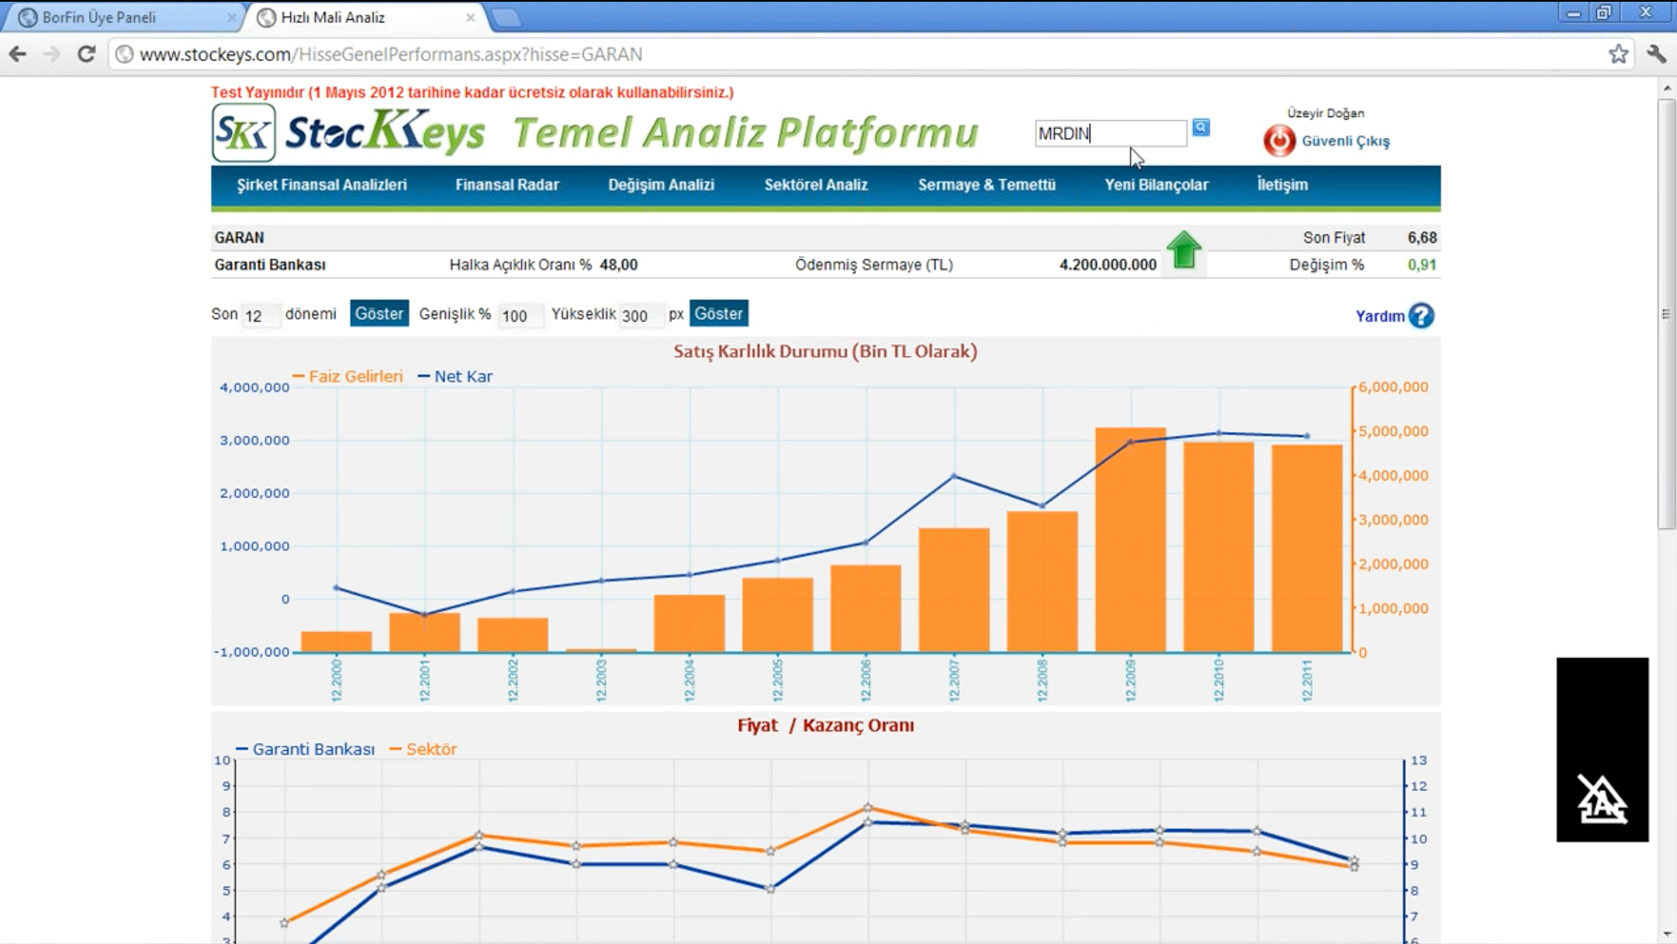
Task: Open the Sektörel Analiz menu
Action: click(816, 185)
